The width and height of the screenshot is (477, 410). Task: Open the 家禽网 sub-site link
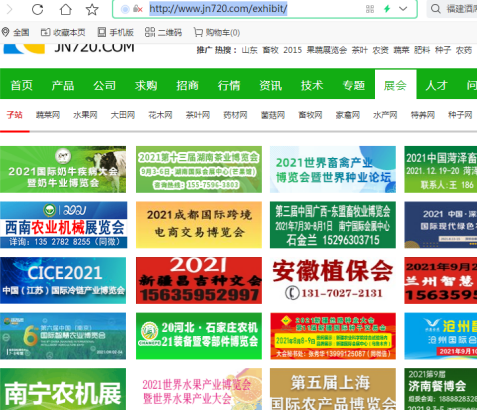click(348, 115)
